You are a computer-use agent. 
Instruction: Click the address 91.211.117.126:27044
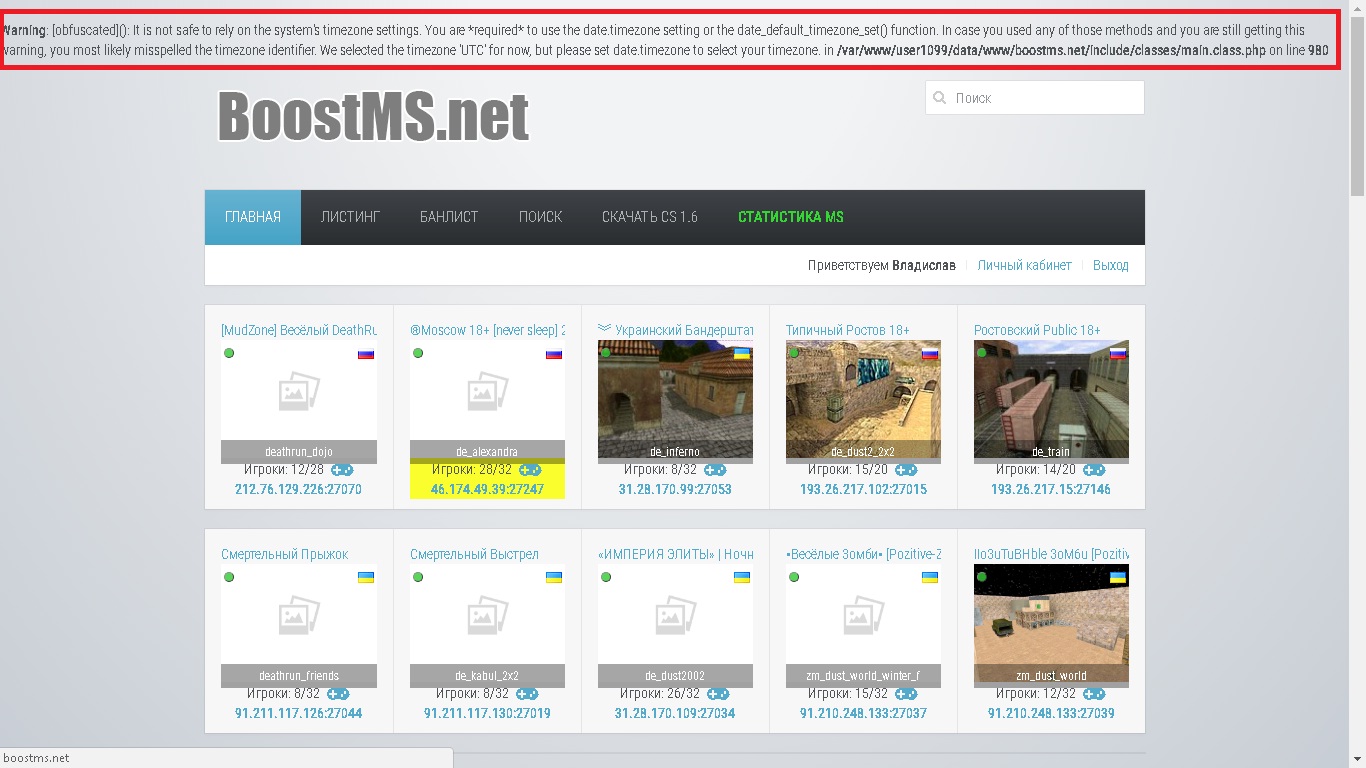[298, 714]
